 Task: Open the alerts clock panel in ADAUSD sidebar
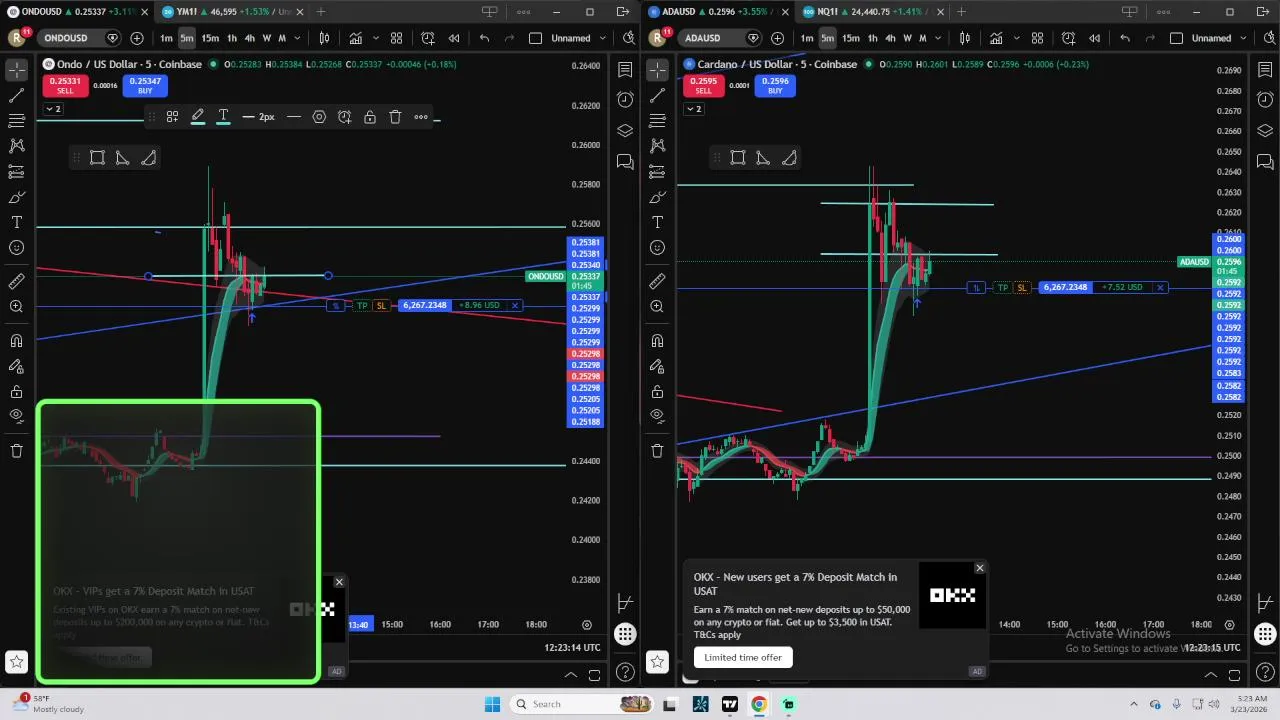click(x=1265, y=100)
